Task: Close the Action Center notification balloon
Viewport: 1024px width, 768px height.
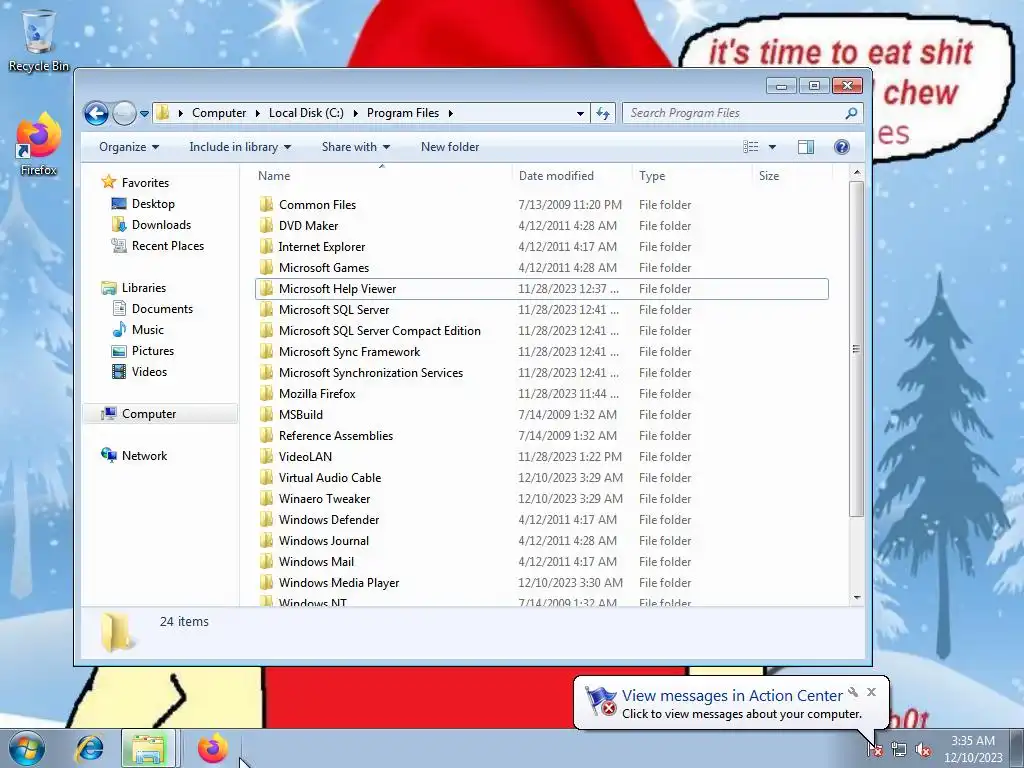Action: (x=871, y=692)
